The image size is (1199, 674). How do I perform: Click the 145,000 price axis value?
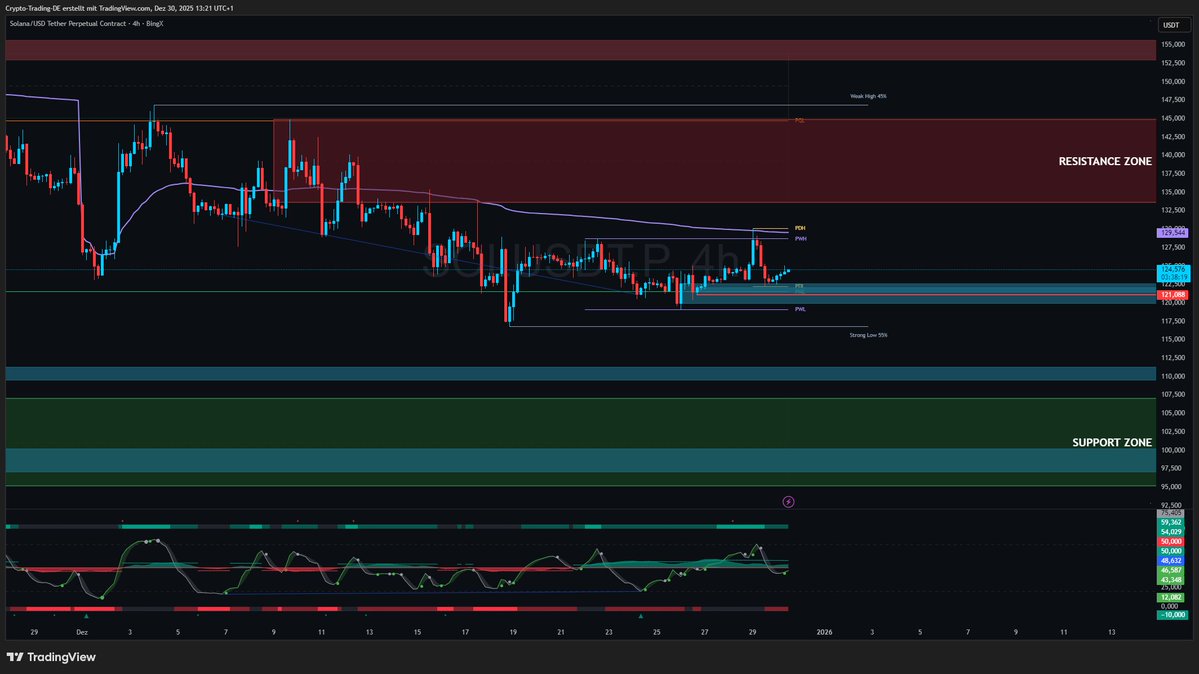pos(1172,119)
